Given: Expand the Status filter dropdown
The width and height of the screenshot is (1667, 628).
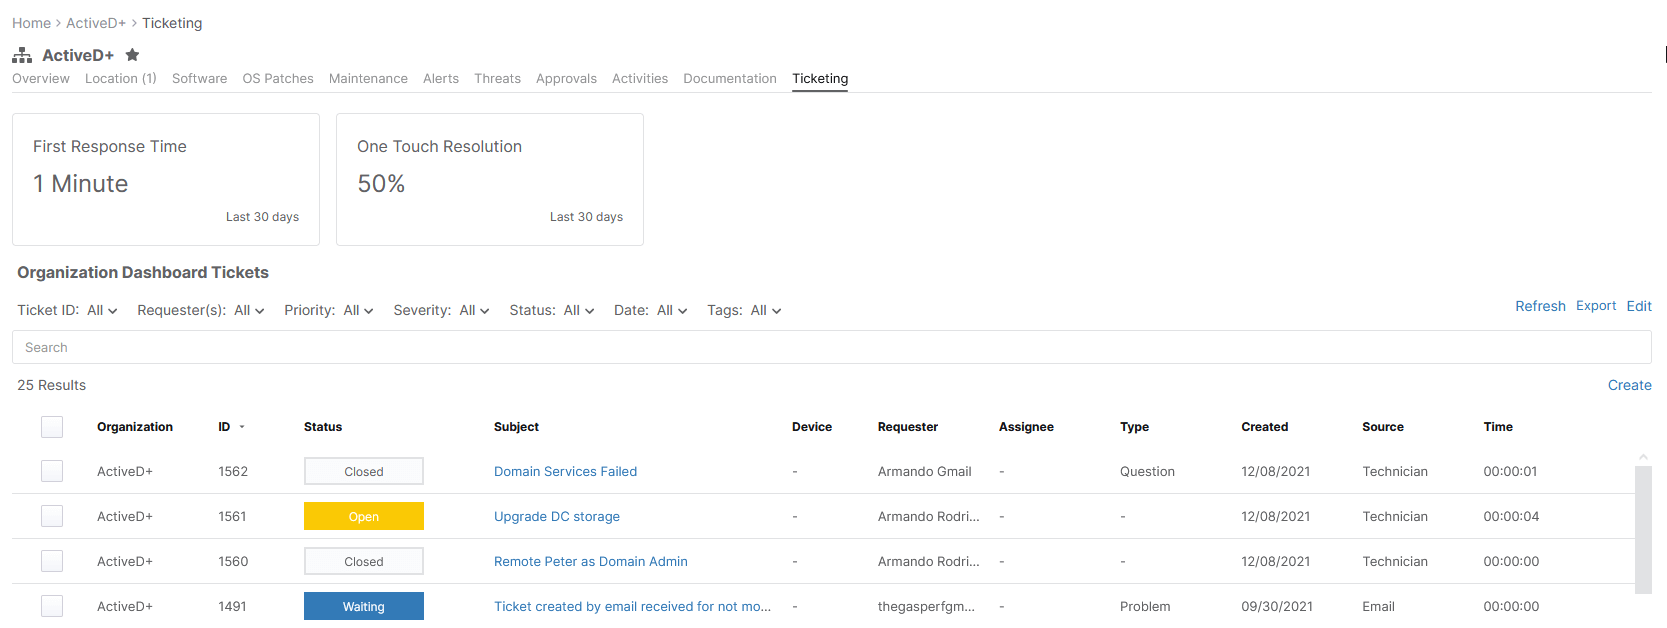Looking at the screenshot, I should point(578,311).
